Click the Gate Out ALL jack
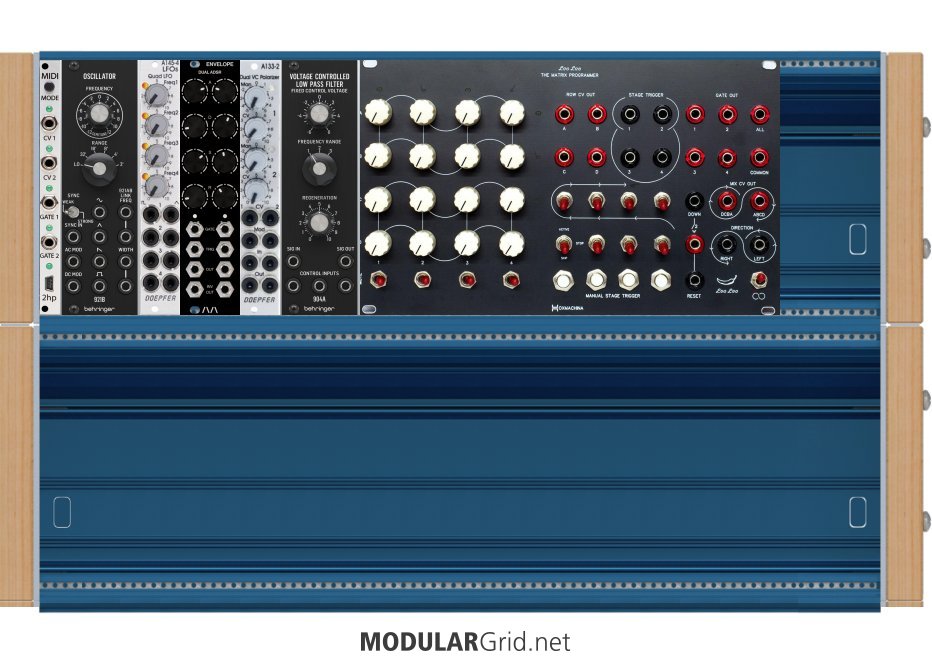The width and height of the screenshot is (932, 663). (759, 116)
